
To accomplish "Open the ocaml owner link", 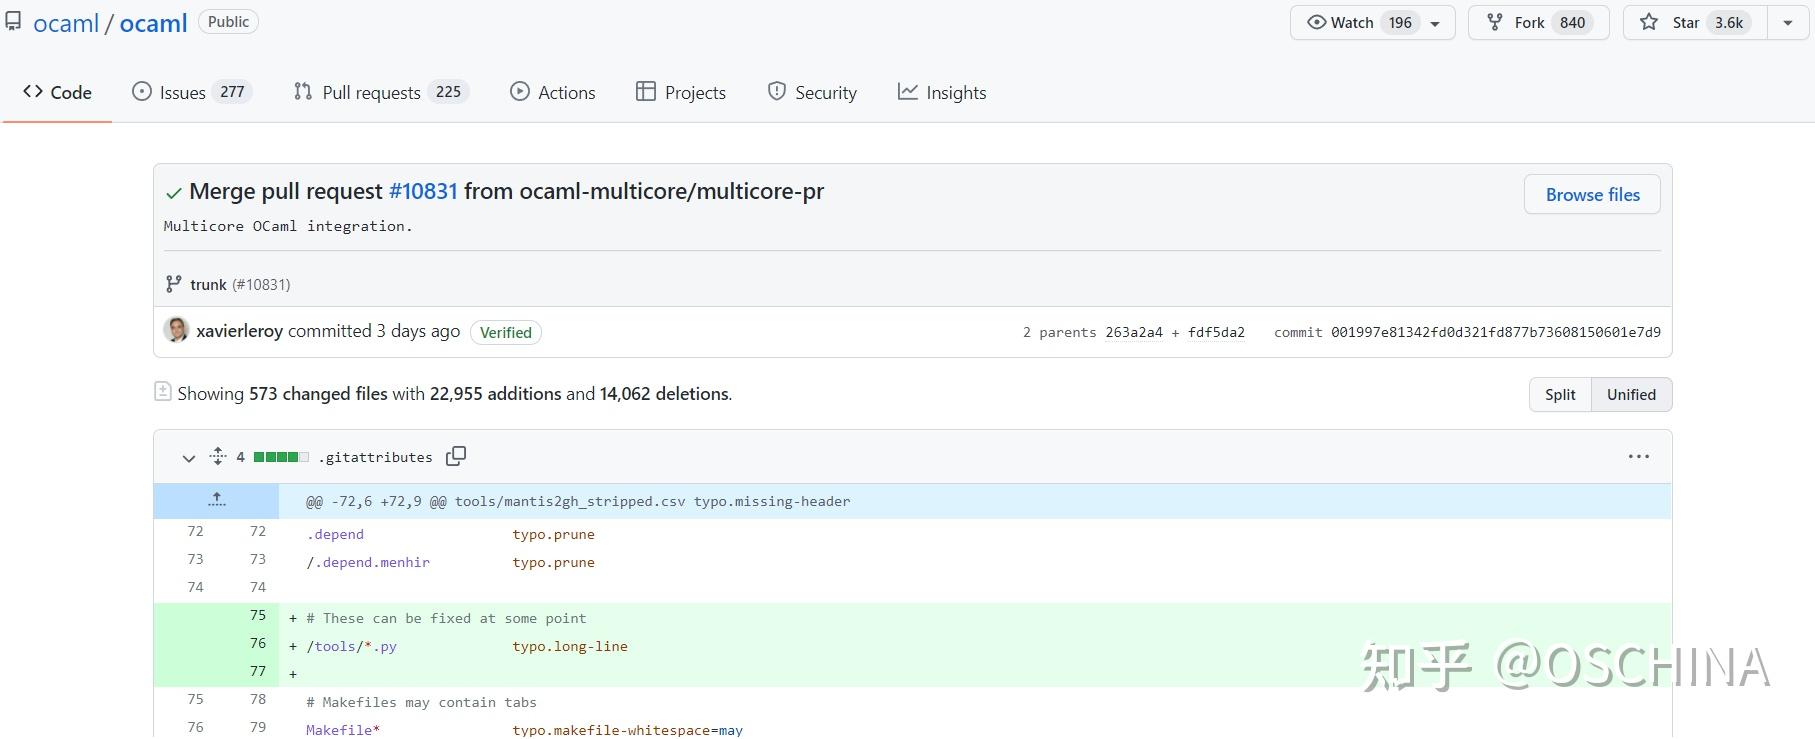I will 66,23.
